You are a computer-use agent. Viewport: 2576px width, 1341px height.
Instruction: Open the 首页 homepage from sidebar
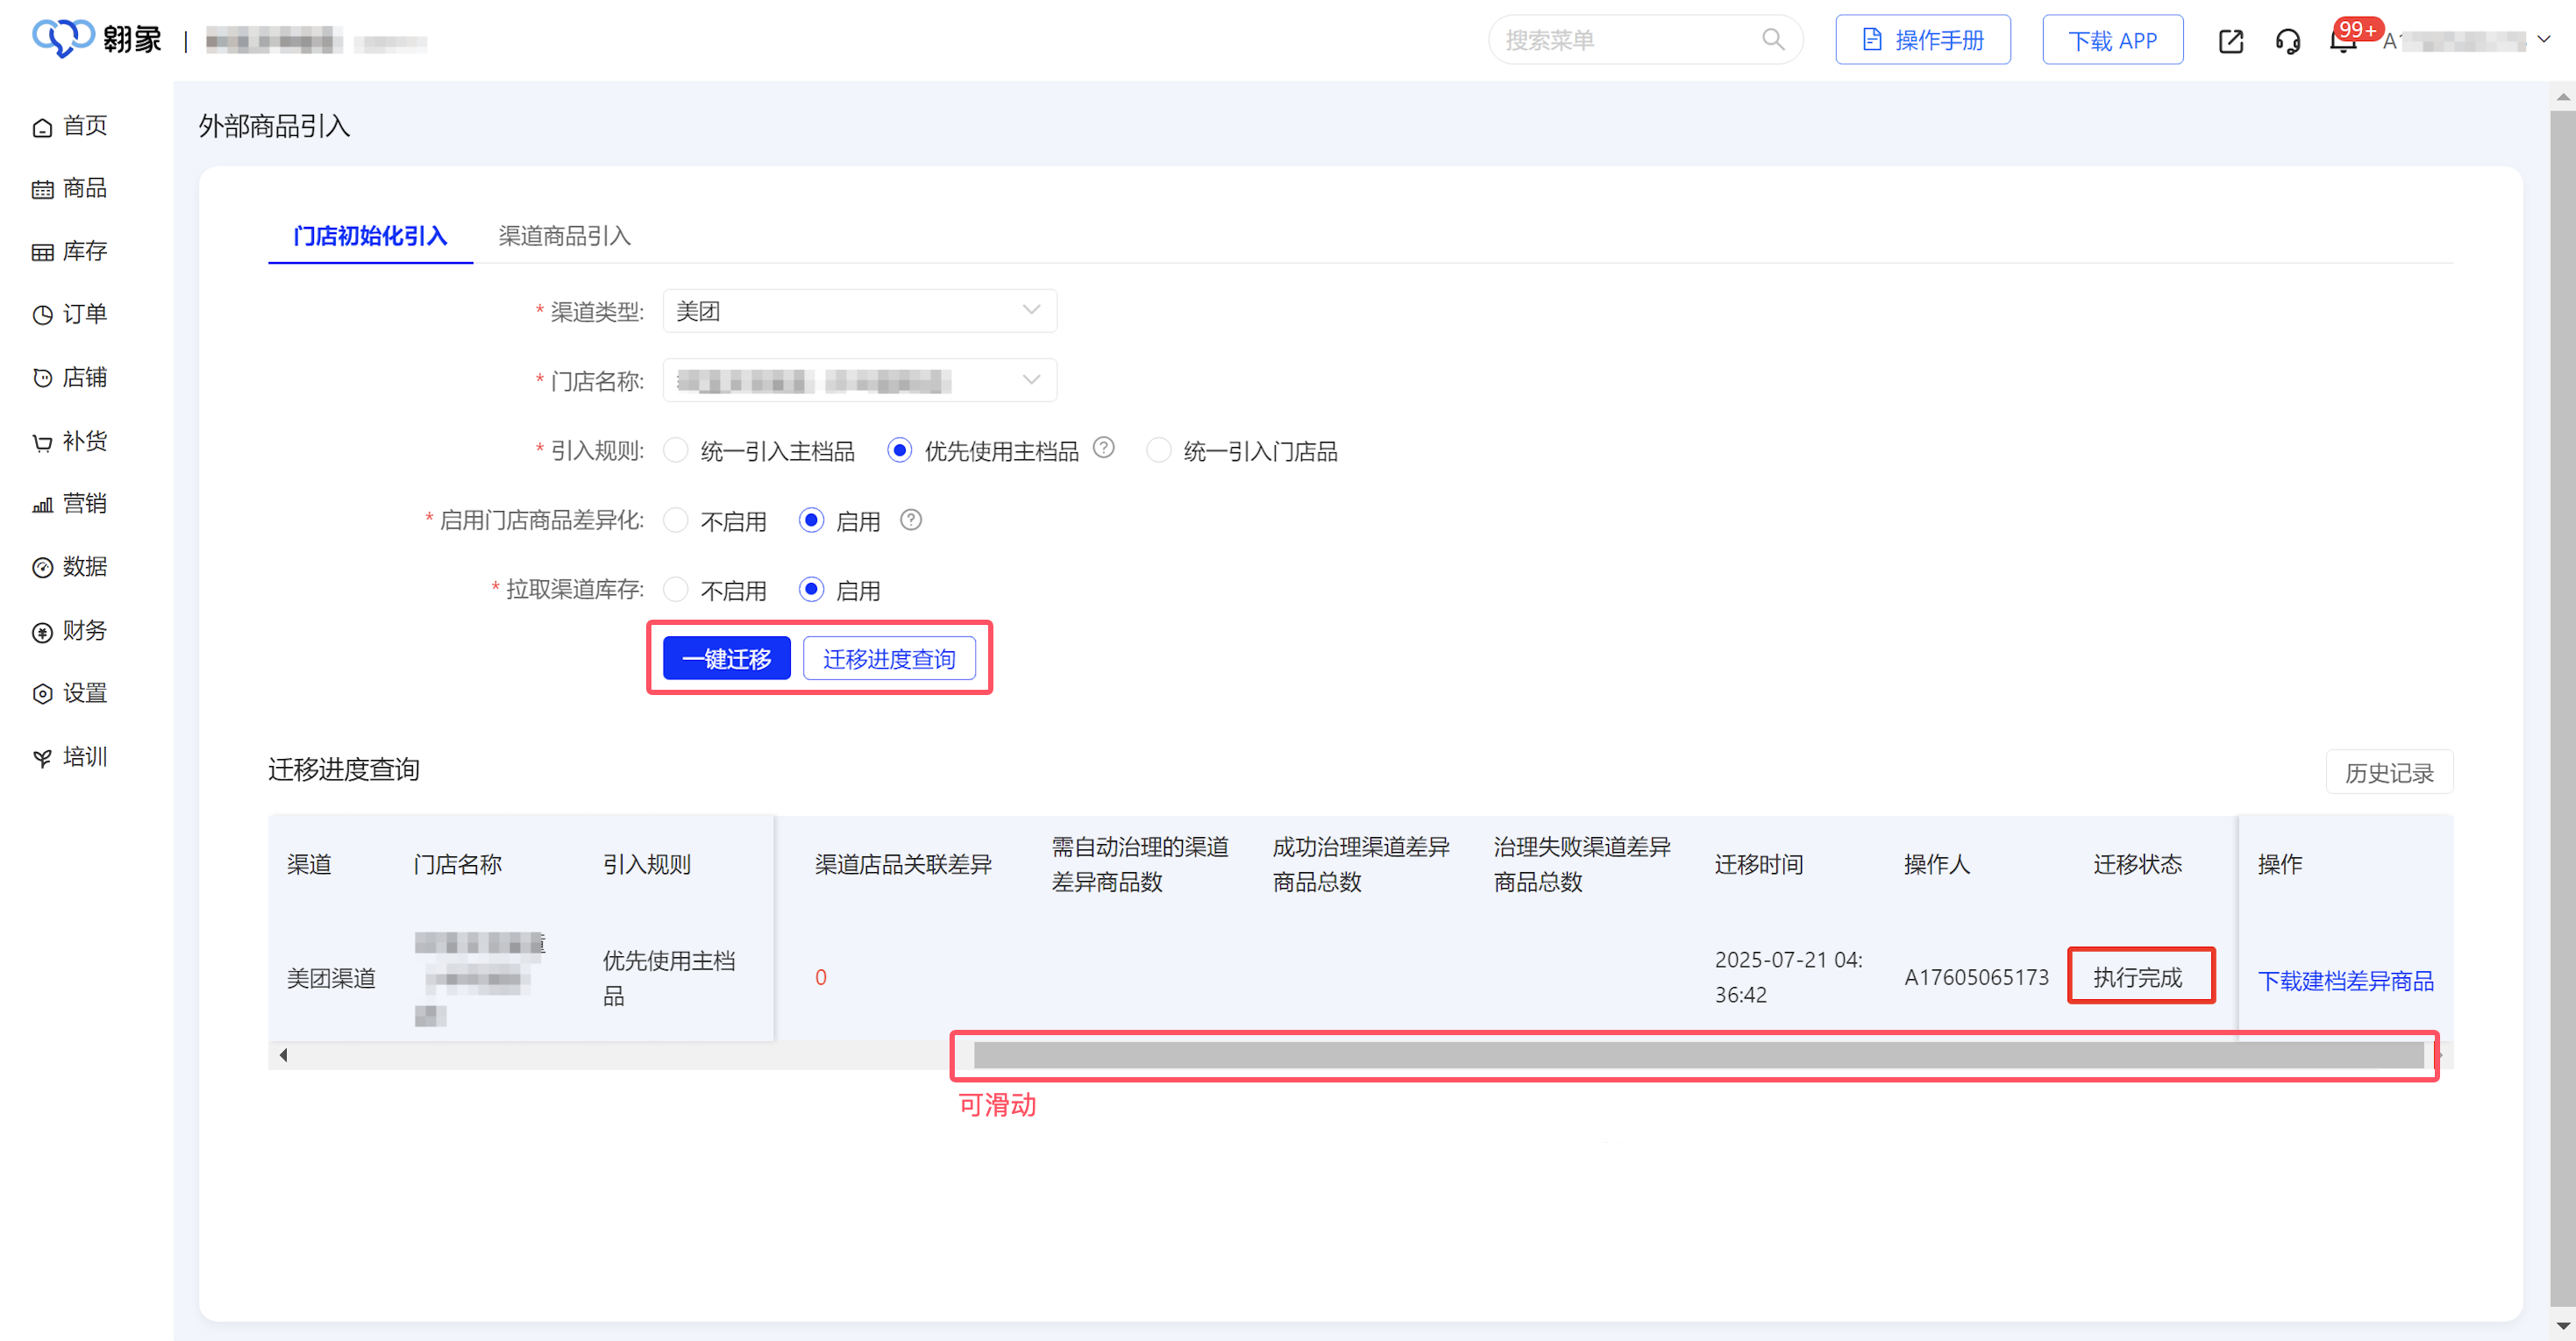[x=84, y=125]
